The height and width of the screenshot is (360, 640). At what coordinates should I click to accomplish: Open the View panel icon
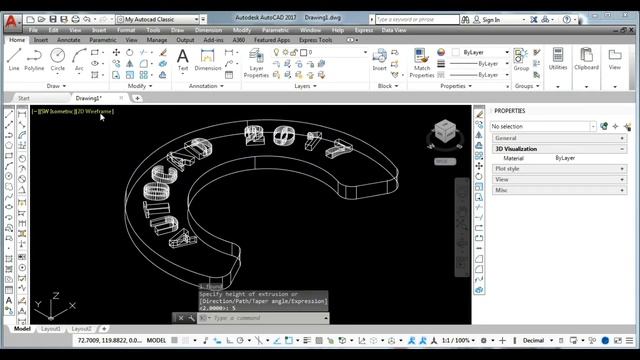tap(615, 58)
